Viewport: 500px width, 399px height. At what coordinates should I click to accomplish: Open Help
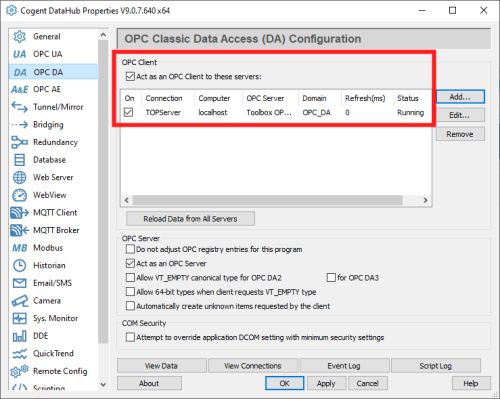(x=471, y=383)
